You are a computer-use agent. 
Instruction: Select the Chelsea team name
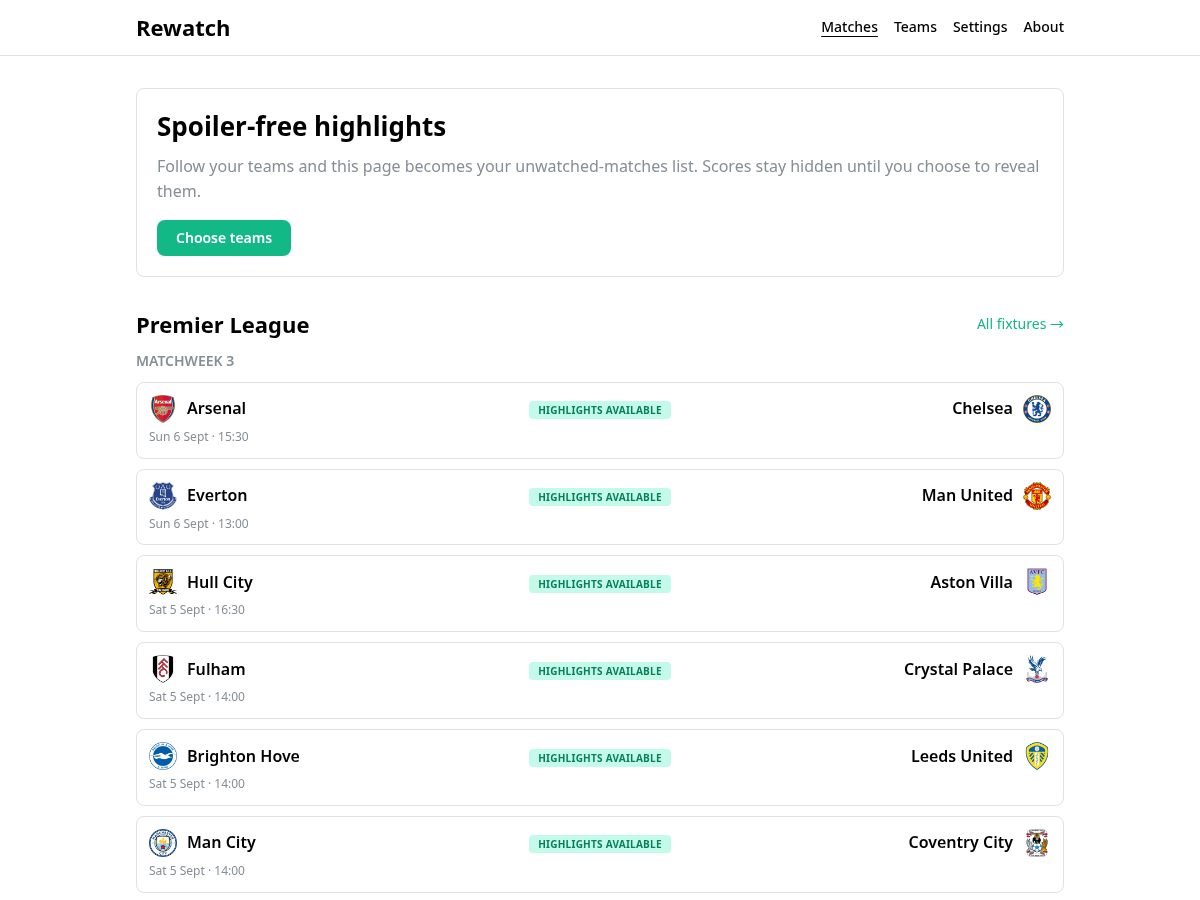[982, 408]
